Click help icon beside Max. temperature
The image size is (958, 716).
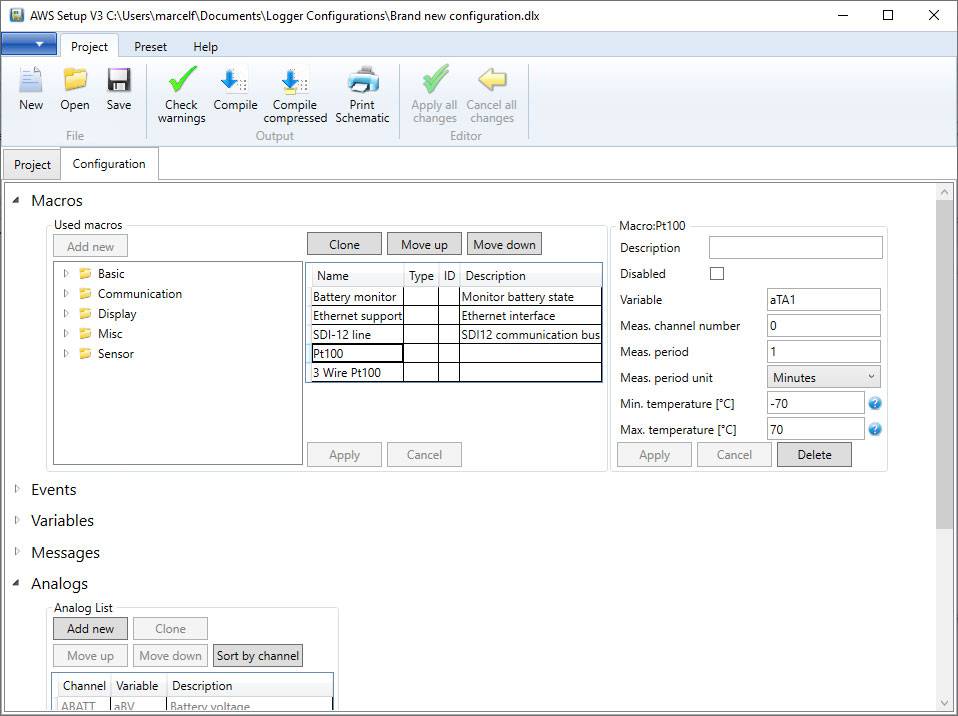pos(875,429)
